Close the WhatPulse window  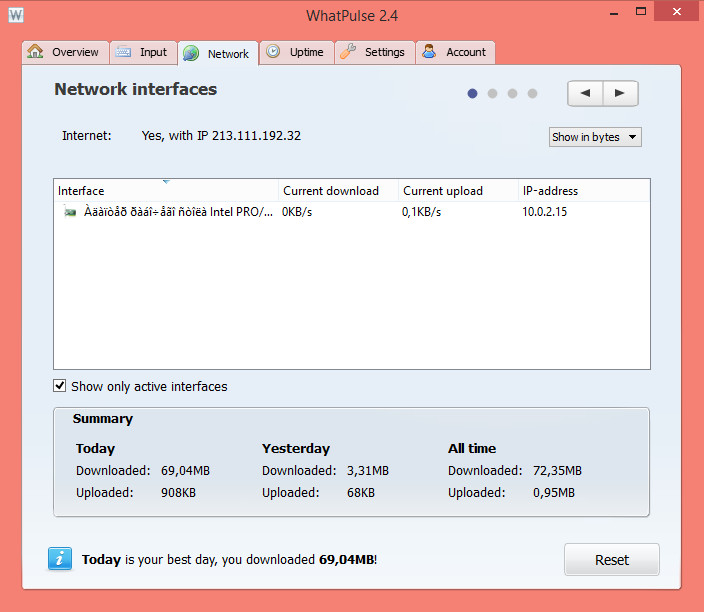tap(677, 12)
